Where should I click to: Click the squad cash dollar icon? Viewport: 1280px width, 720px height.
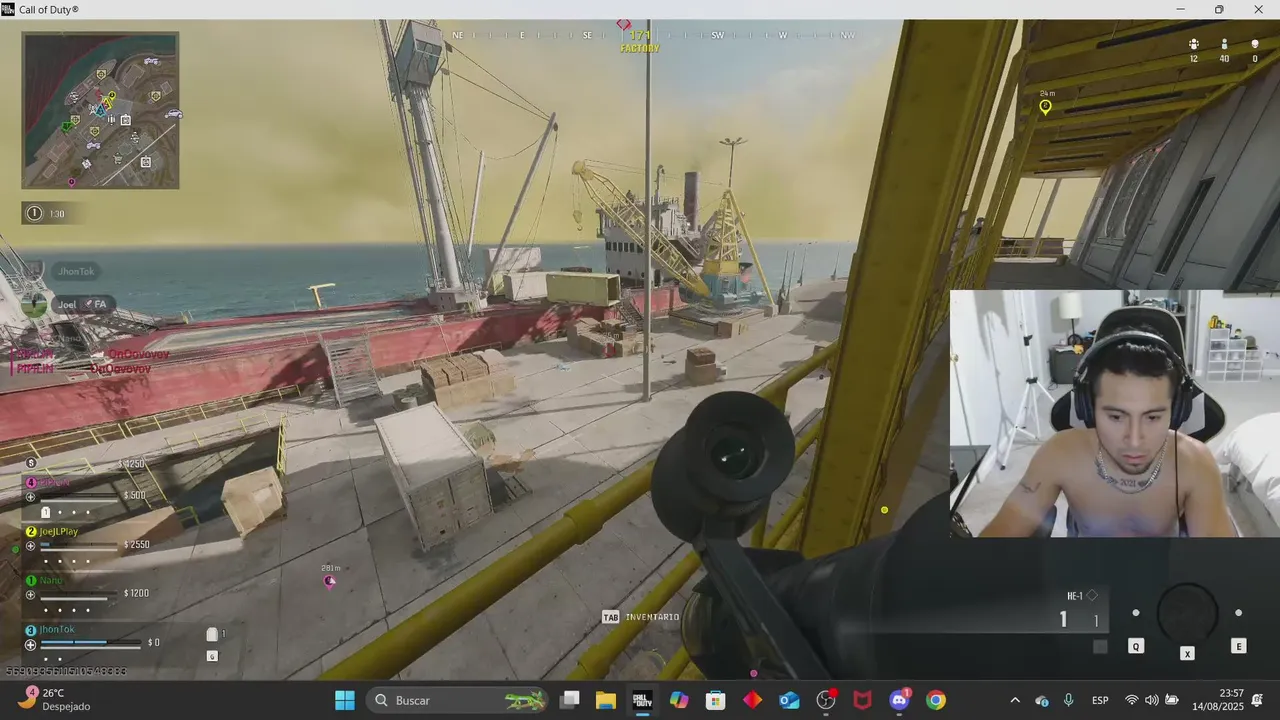click(31, 463)
